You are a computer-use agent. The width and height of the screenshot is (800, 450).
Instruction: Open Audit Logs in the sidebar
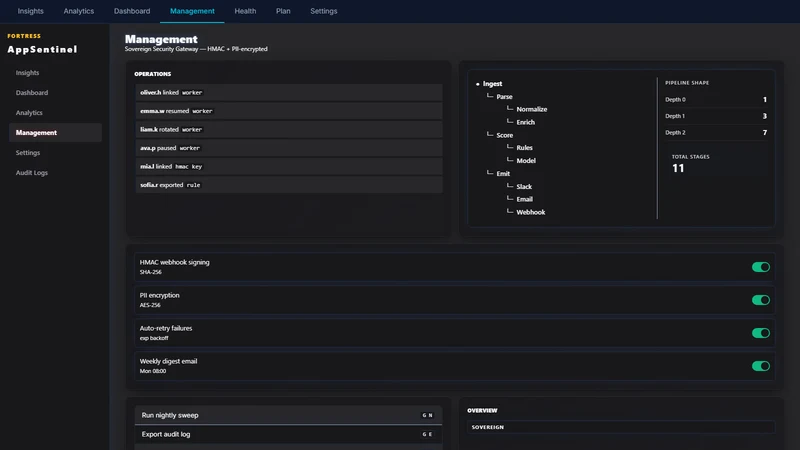click(55, 172)
